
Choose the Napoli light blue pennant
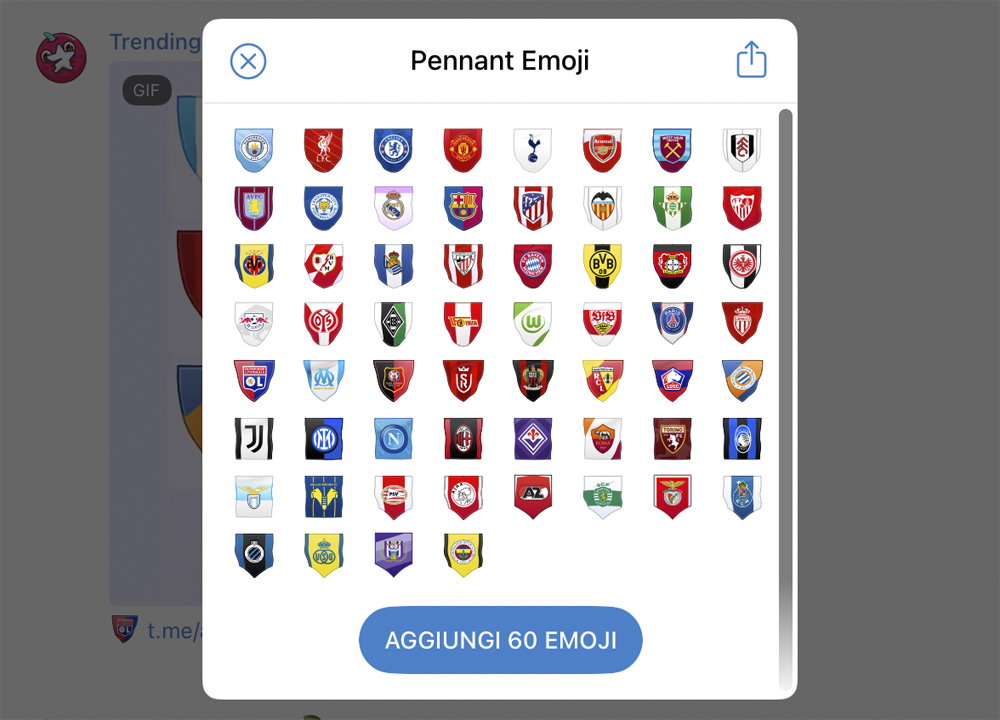click(x=393, y=439)
